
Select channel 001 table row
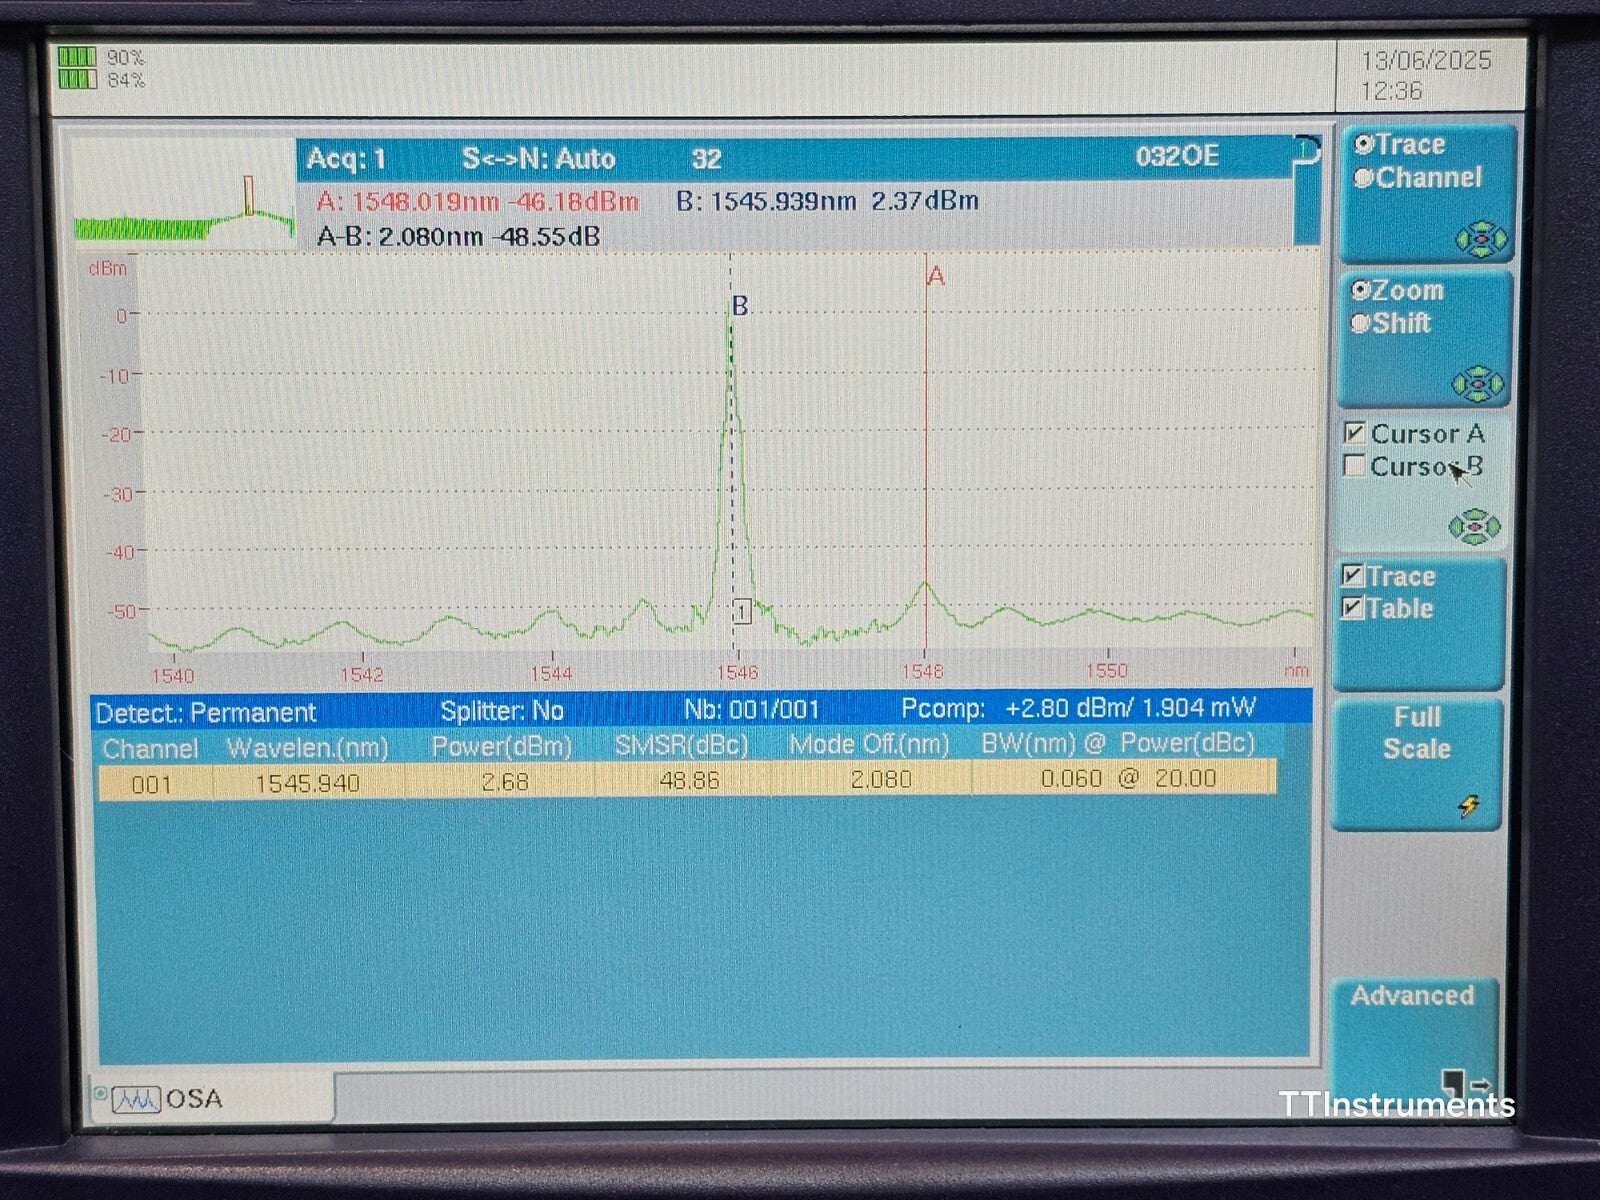click(687, 780)
